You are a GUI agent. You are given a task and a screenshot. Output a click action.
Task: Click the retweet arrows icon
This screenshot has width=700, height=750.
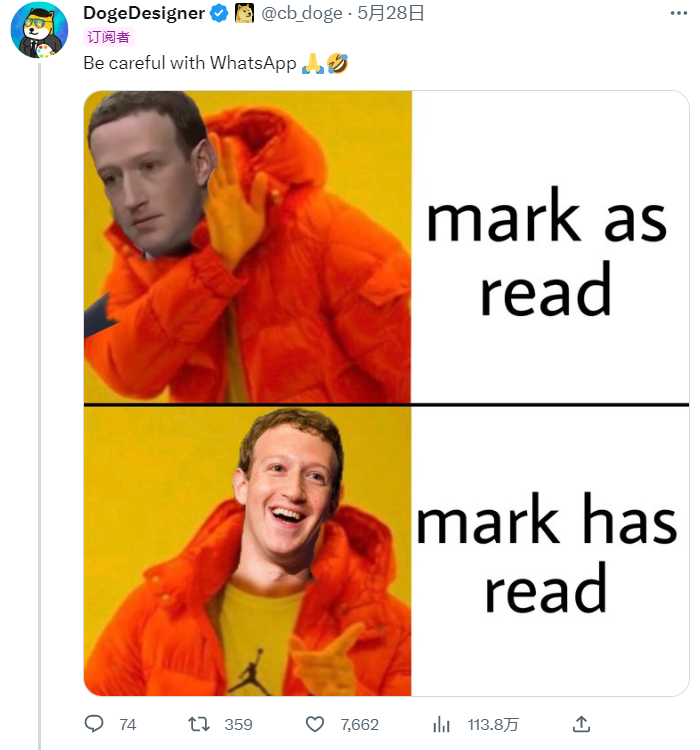(x=199, y=724)
